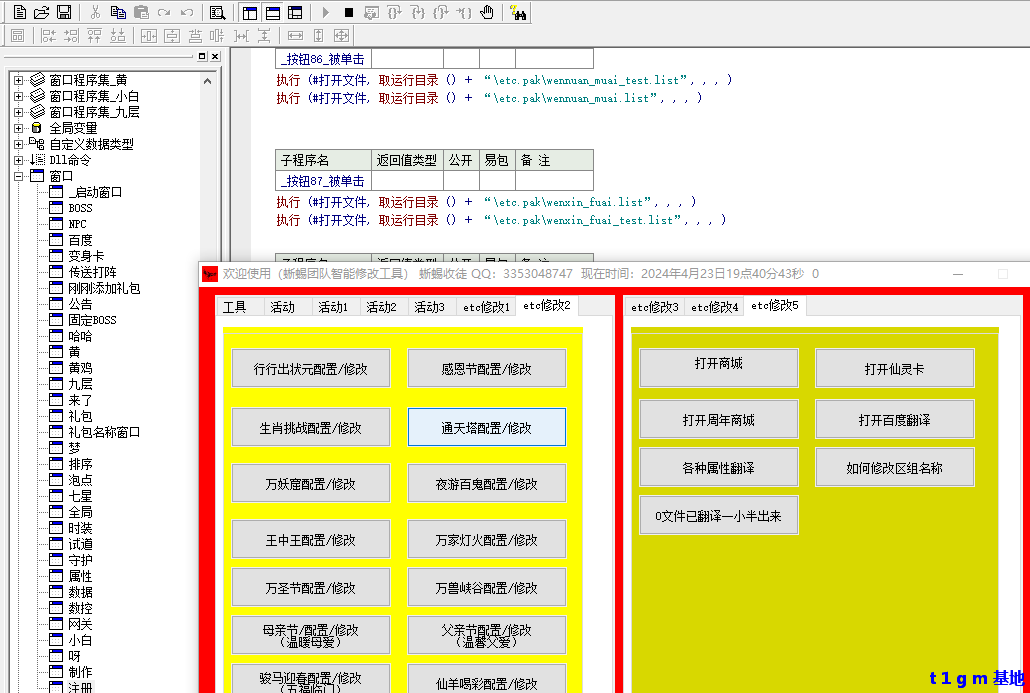Click the Stop (black square) toolbar icon
1030x693 pixels.
348,13
